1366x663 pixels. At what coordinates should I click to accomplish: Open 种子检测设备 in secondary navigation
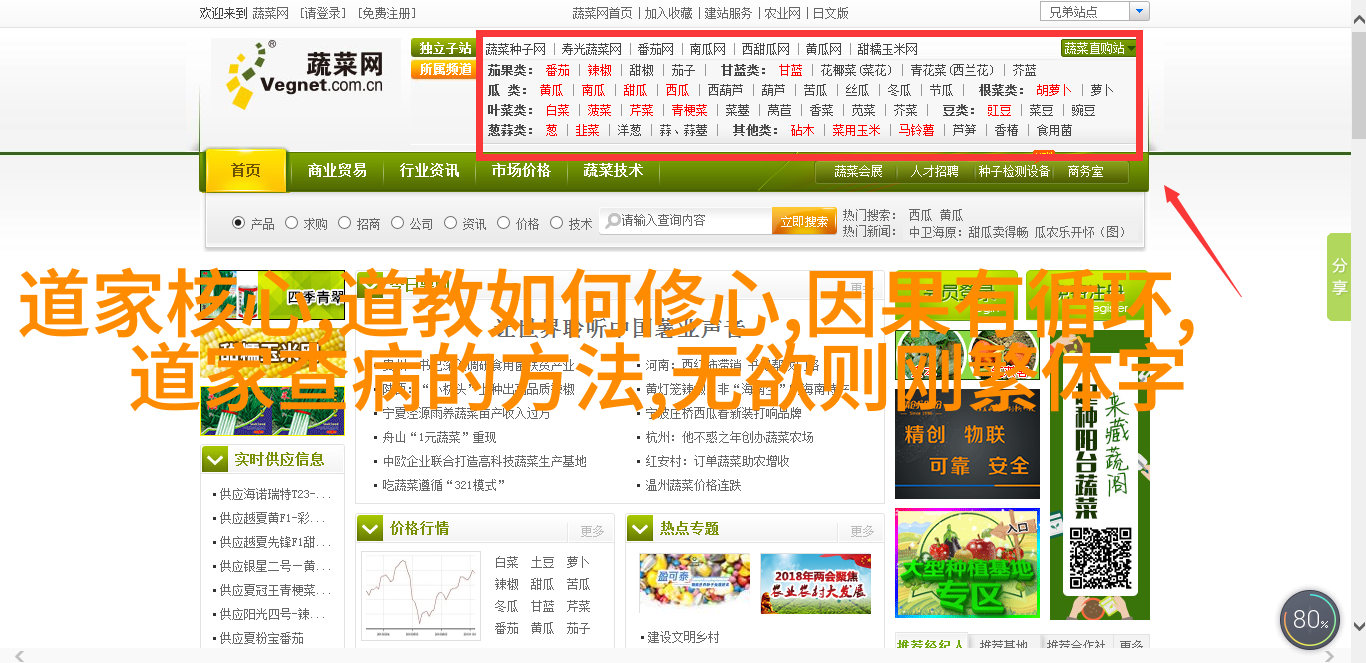coord(1014,172)
